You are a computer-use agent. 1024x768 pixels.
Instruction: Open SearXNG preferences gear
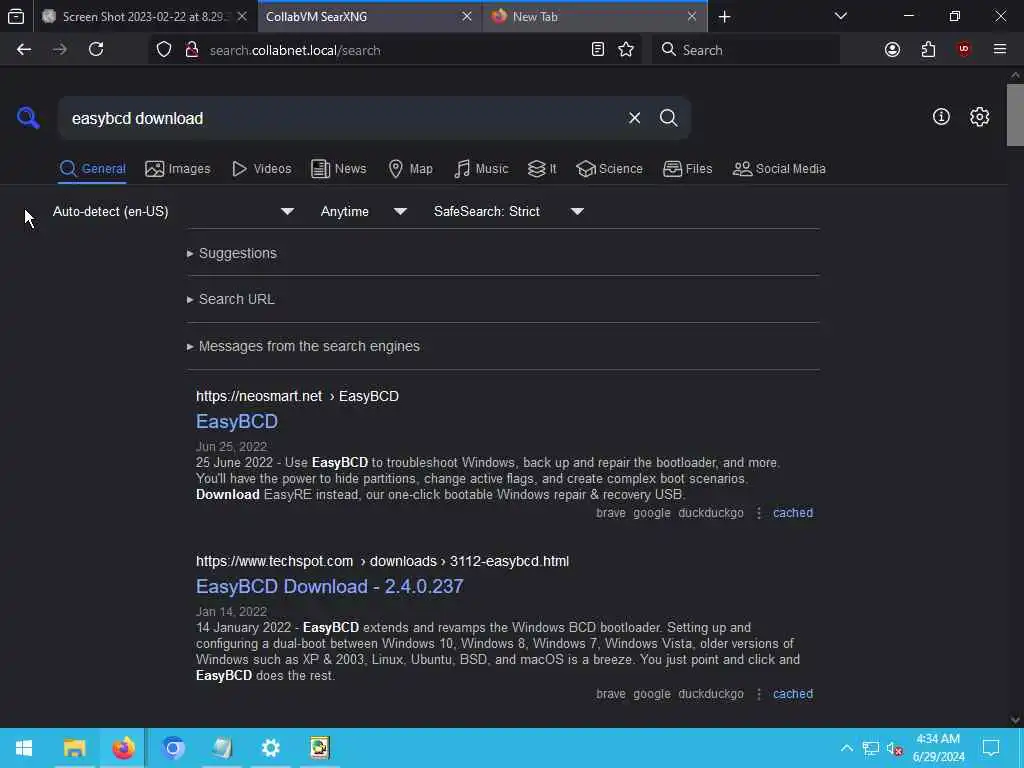pyautogui.click(x=979, y=117)
